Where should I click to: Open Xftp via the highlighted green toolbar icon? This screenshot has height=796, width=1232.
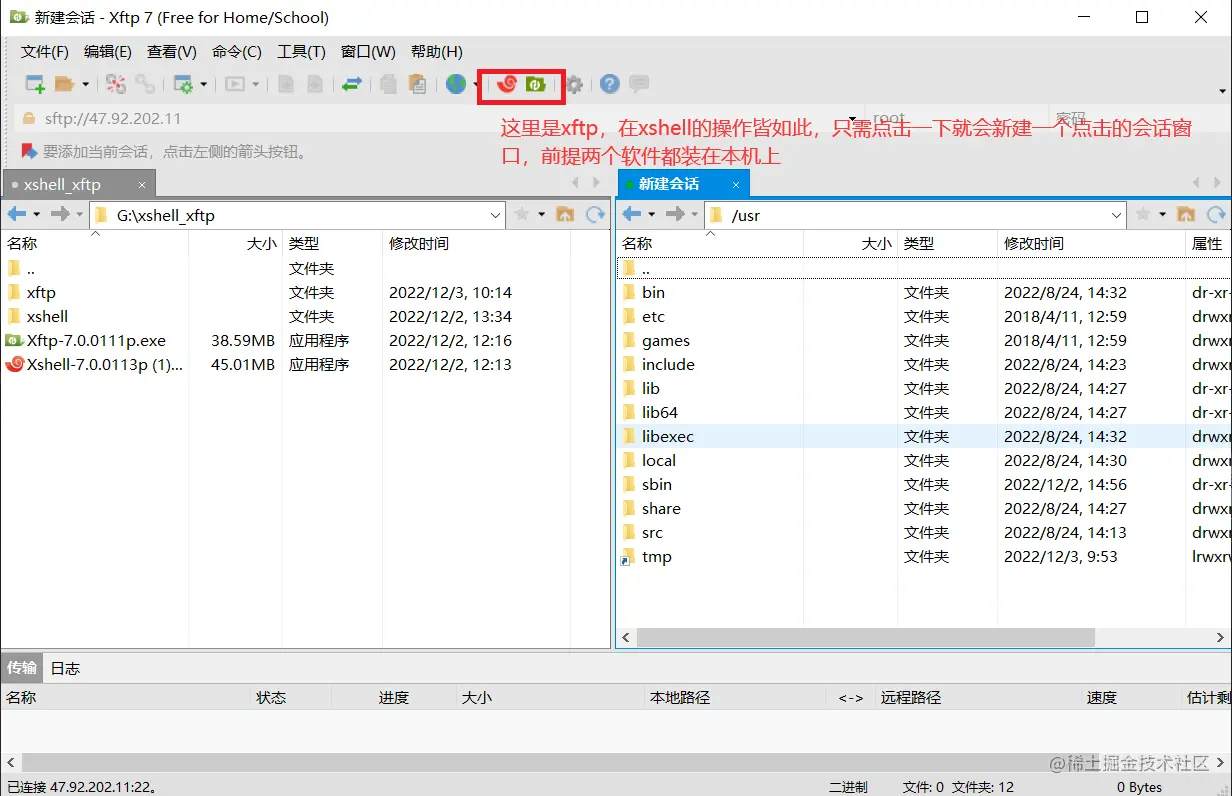[x=536, y=85]
